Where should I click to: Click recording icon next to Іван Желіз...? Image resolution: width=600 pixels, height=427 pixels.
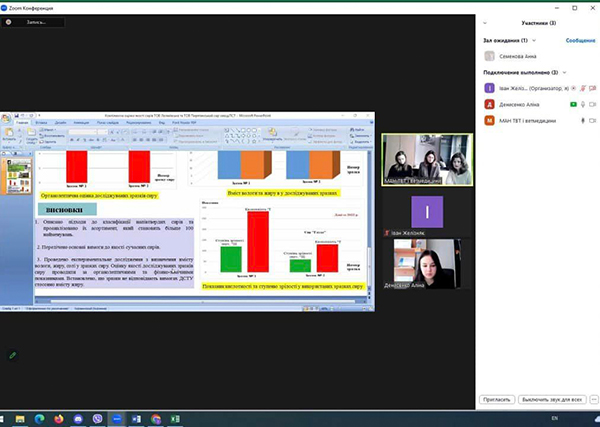click(x=573, y=88)
